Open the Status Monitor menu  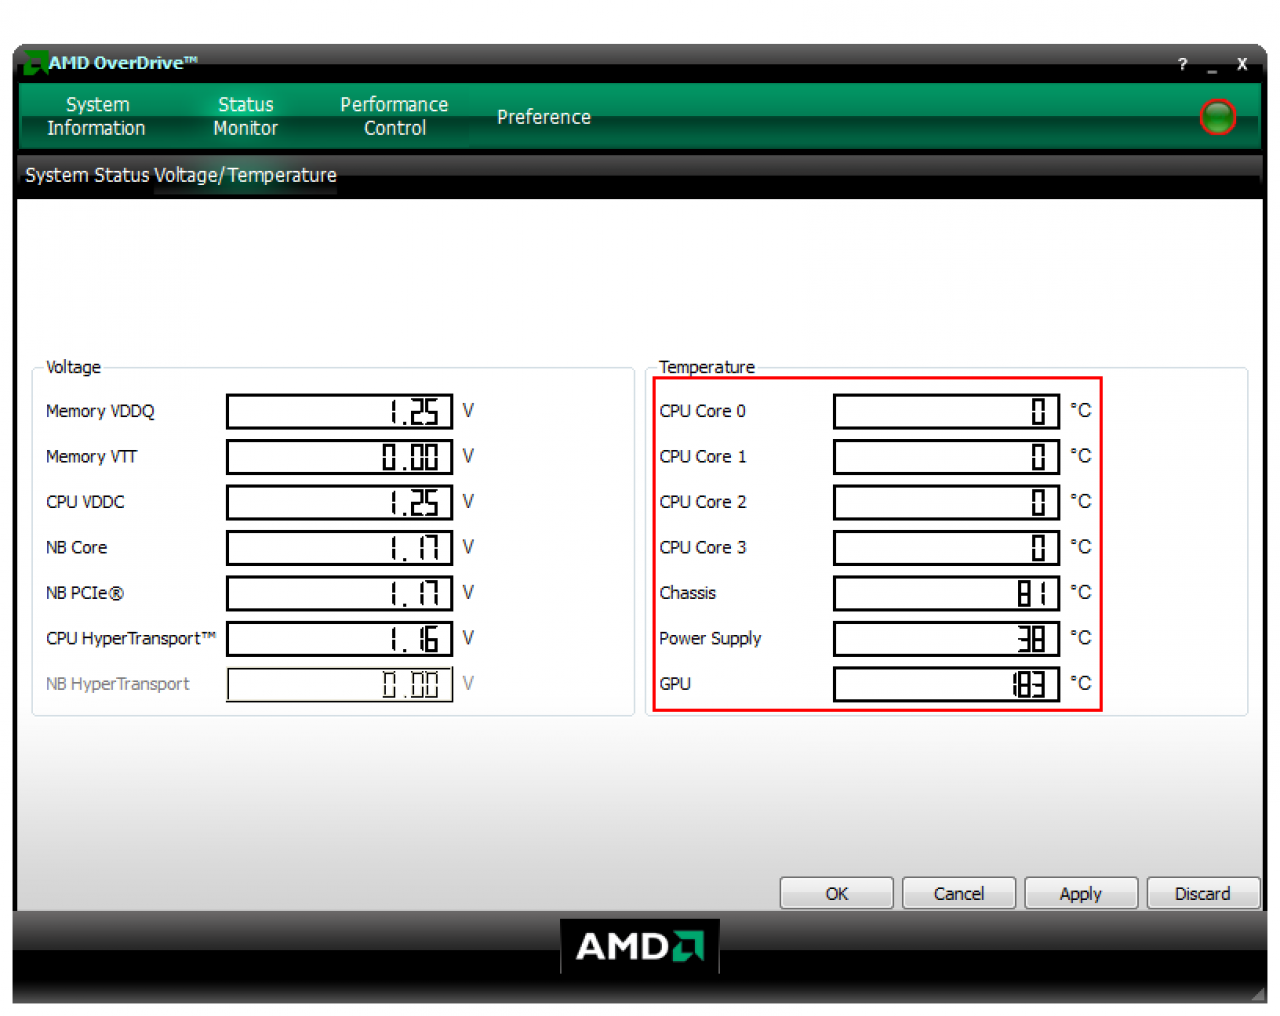click(x=245, y=116)
